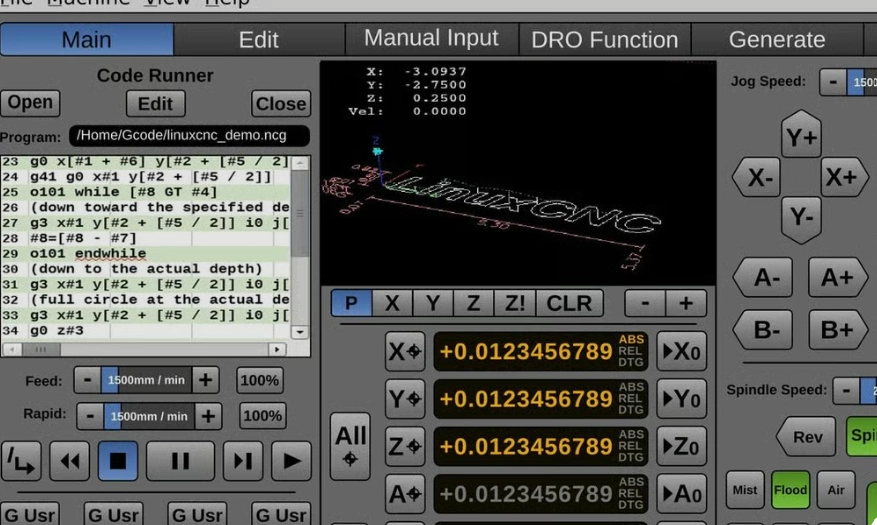Select G-code line 34 g0 z#3

(x=145, y=330)
